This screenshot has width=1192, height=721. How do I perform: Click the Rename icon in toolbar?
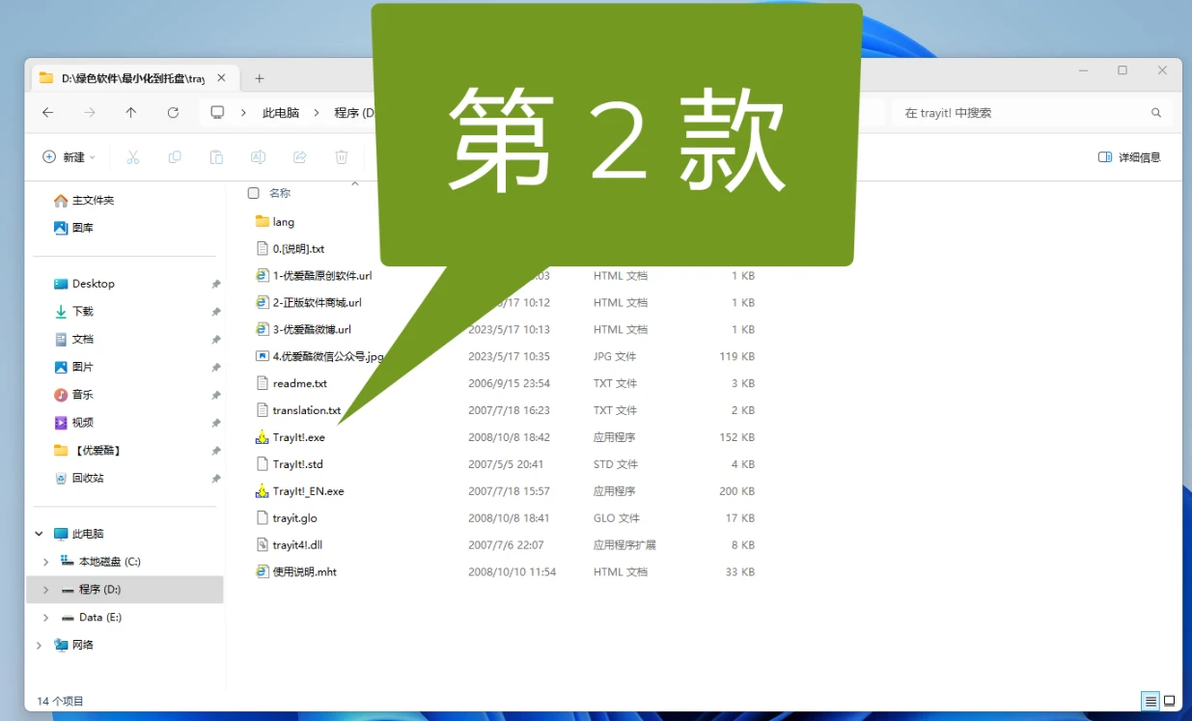pyautogui.click(x=258, y=157)
